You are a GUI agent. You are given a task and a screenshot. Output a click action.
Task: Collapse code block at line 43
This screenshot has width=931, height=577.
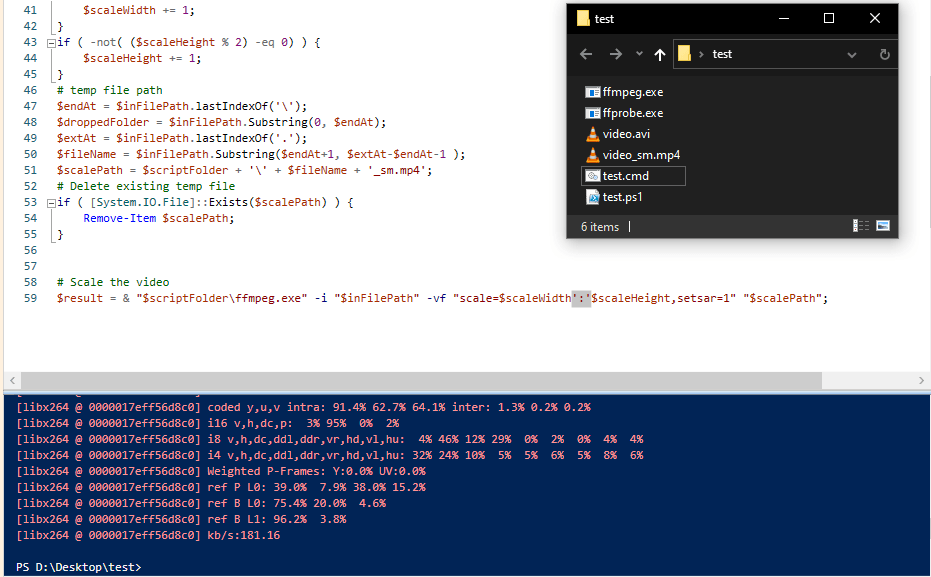[51, 44]
